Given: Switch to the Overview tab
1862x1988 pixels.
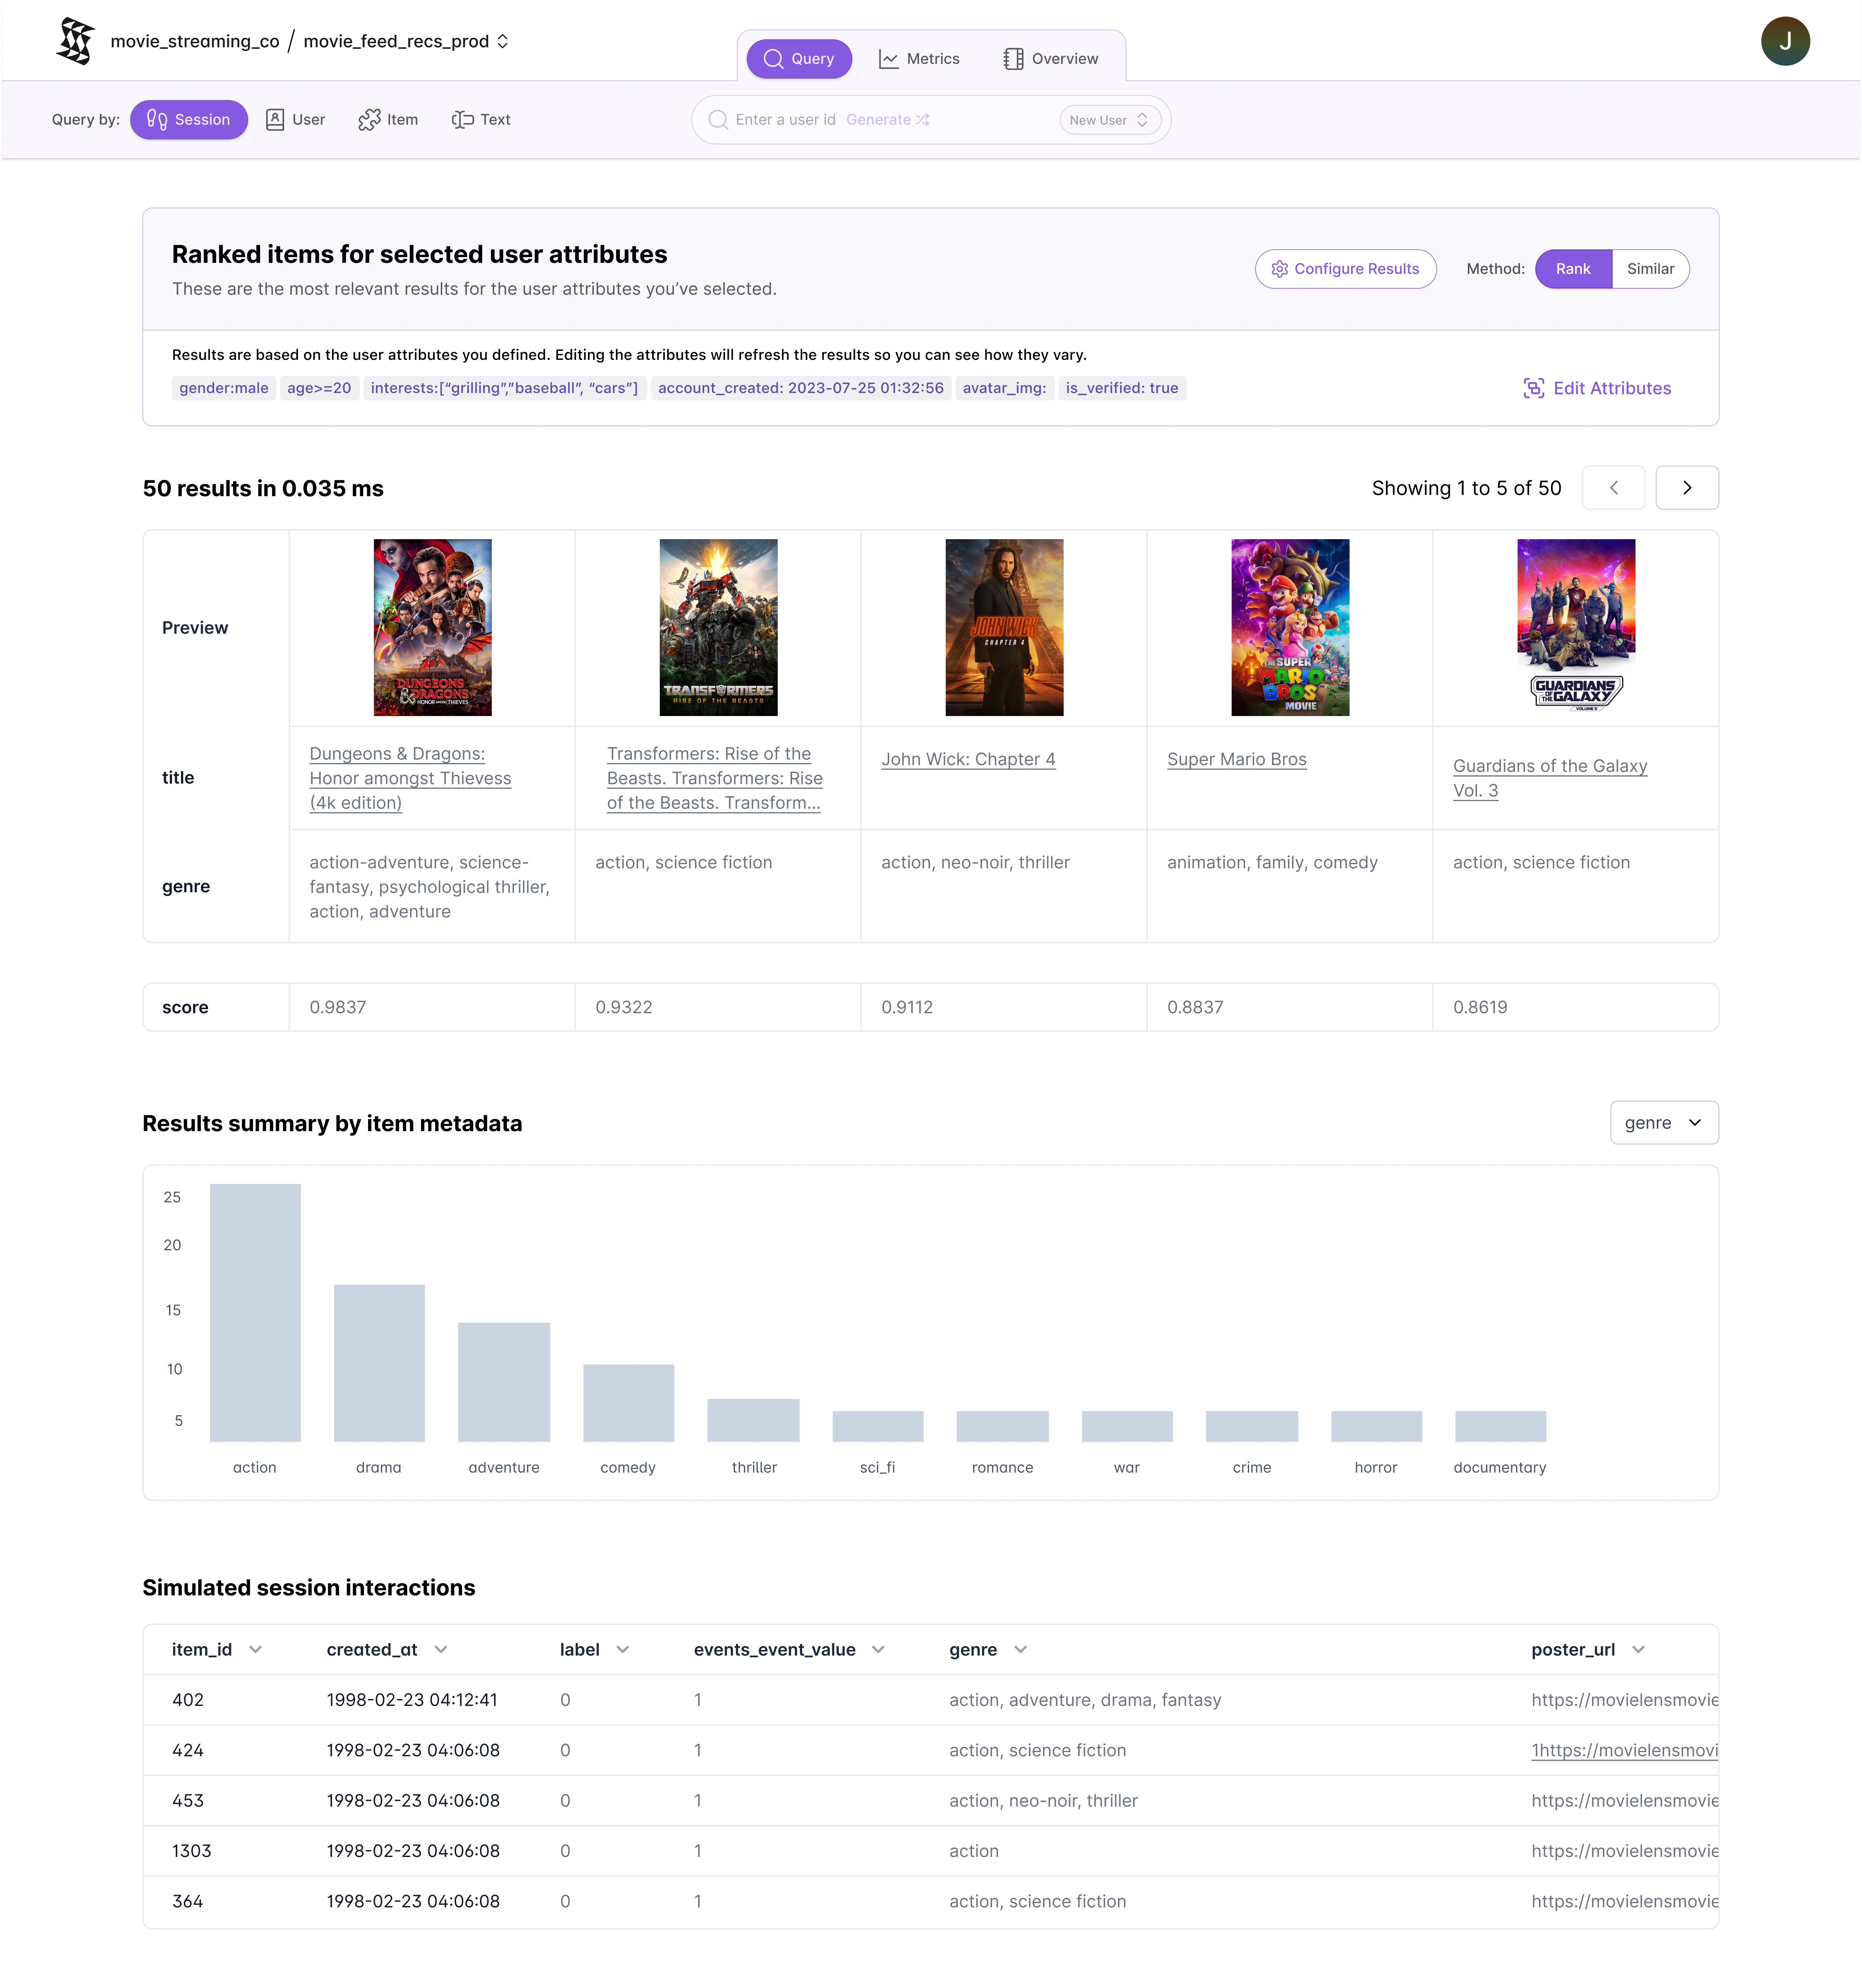Looking at the screenshot, I should click(1051, 59).
